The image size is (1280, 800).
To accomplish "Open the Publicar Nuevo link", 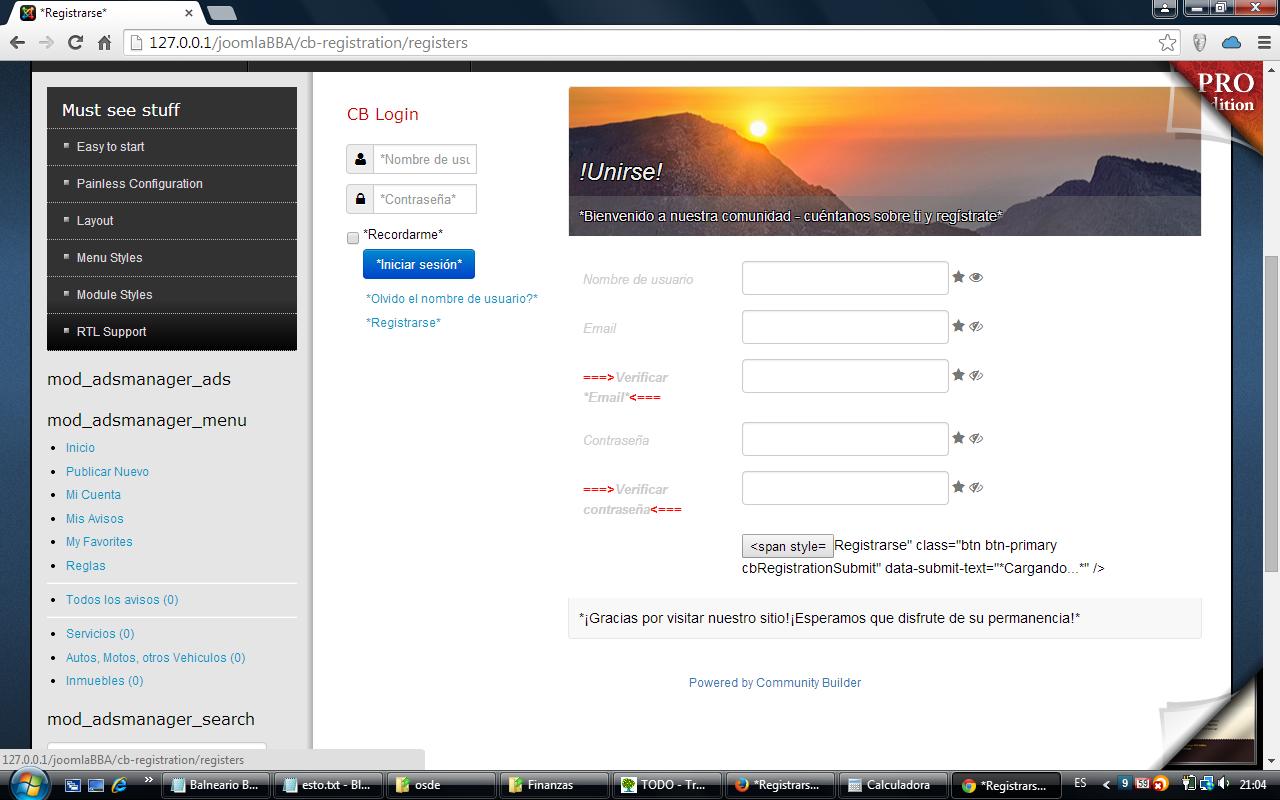I will pyautogui.click(x=107, y=472).
